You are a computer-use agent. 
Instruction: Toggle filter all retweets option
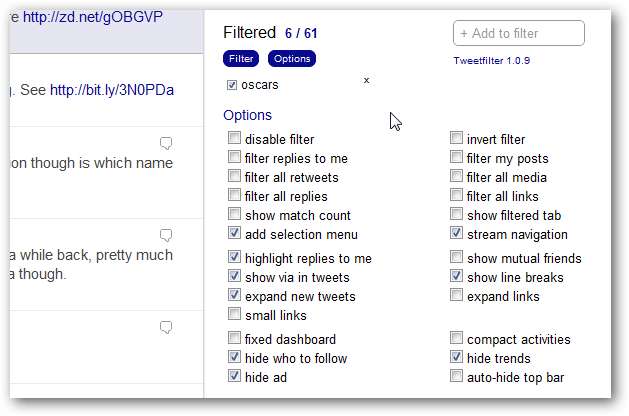coord(234,177)
